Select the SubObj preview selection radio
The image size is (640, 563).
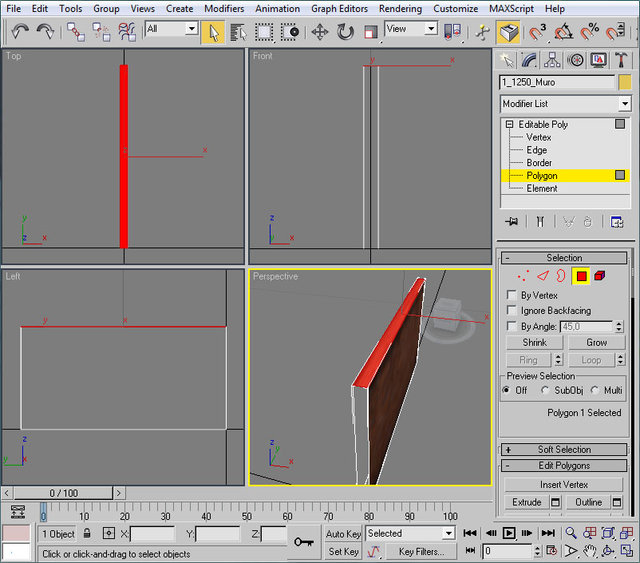click(546, 391)
